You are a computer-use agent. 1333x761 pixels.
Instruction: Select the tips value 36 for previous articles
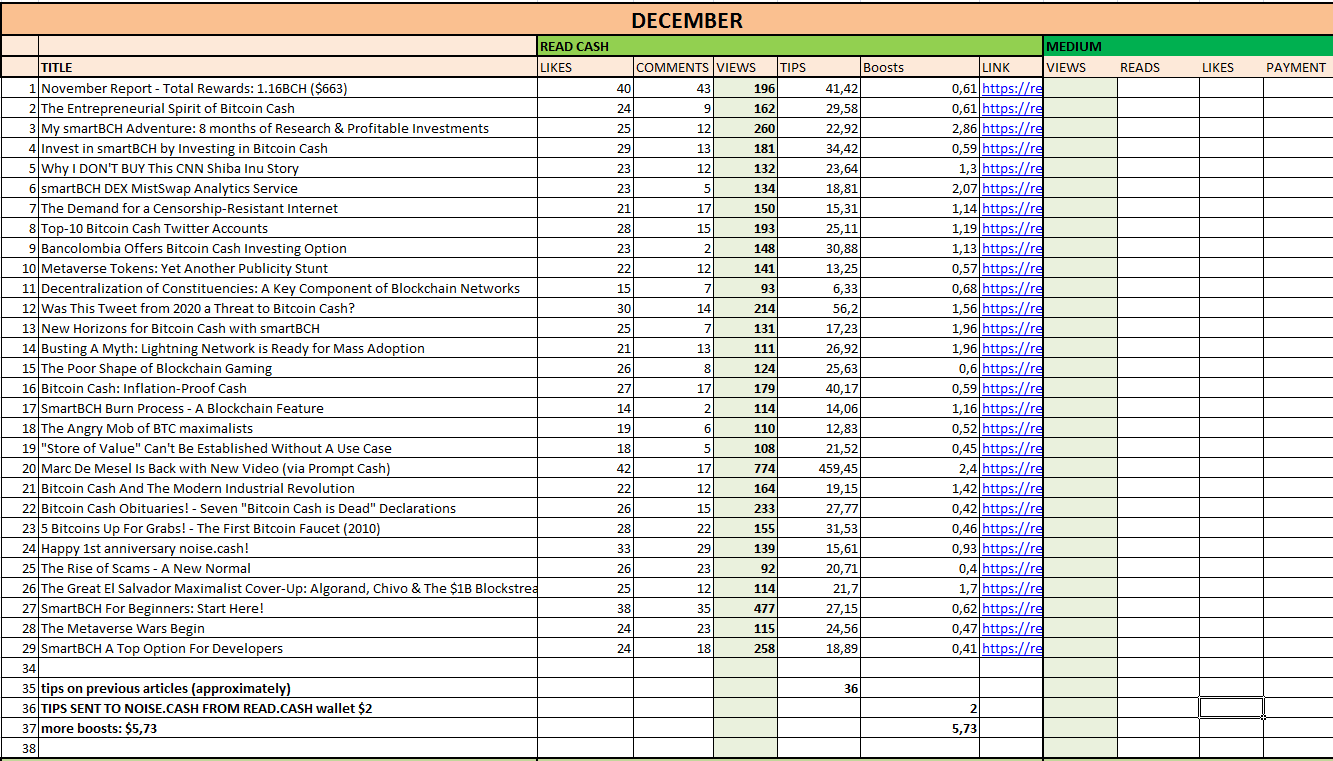coord(819,688)
